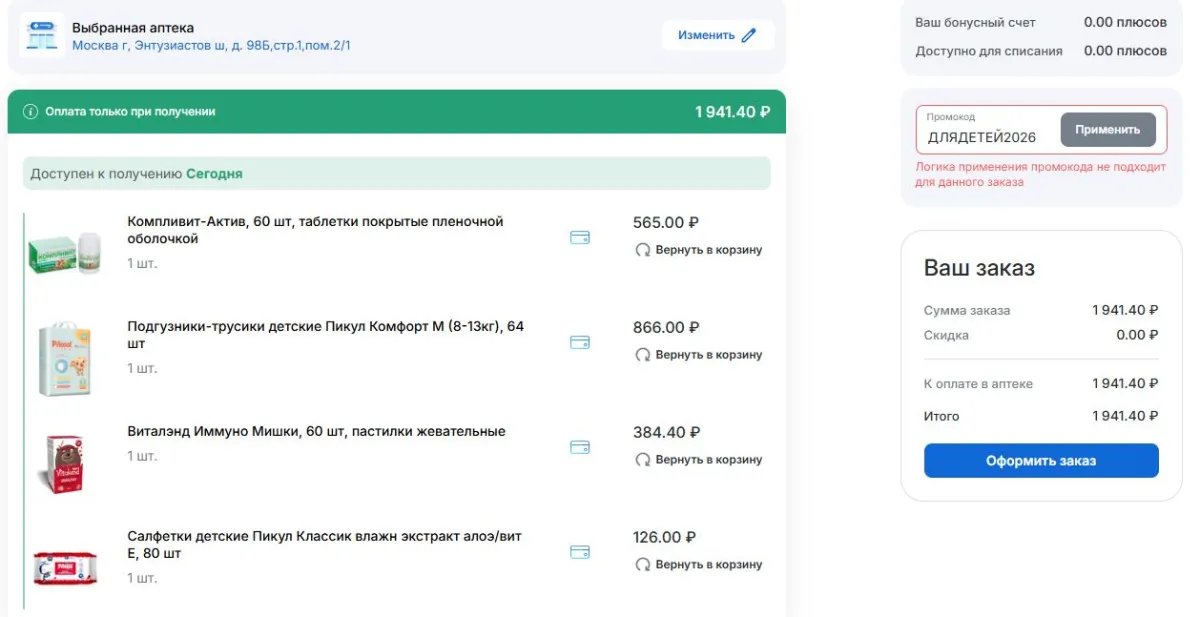The height and width of the screenshot is (617, 1200).
Task: Open Пикул Комфорт diapers product image
Action: click(65, 359)
